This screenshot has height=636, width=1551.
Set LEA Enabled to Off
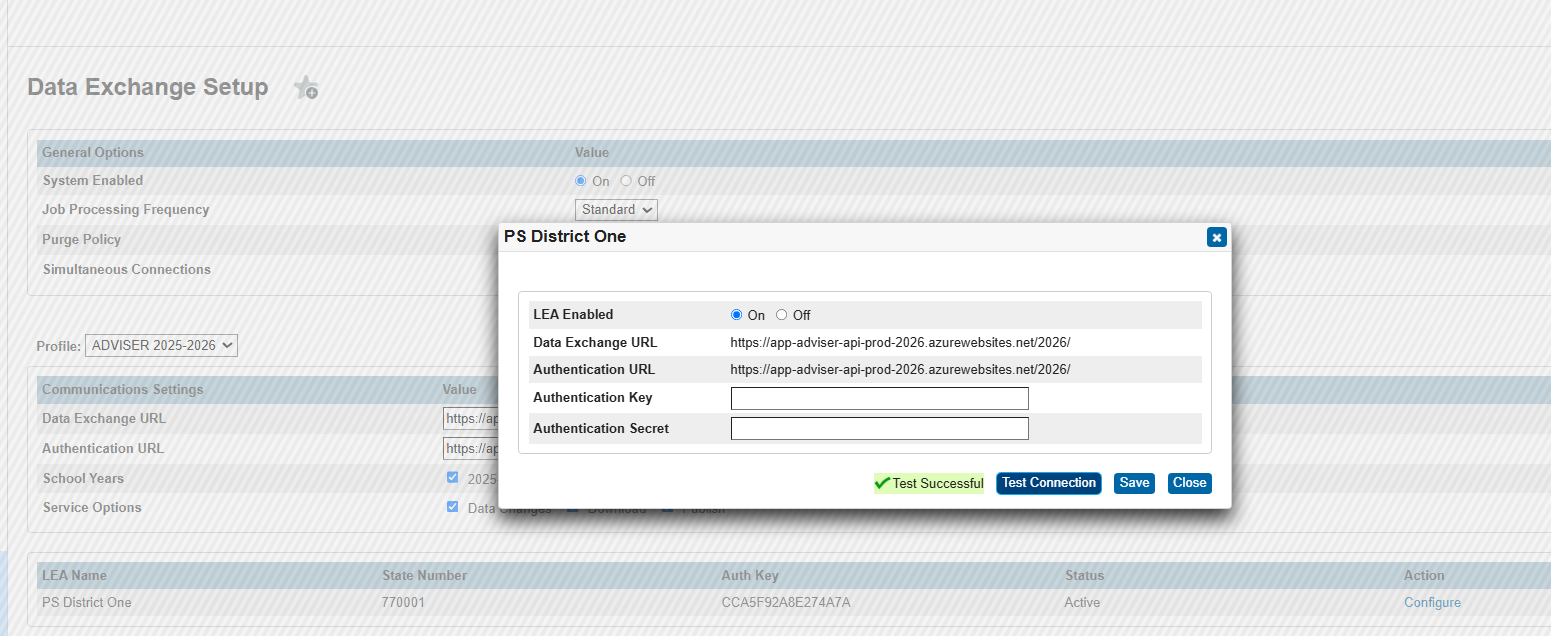point(780,314)
